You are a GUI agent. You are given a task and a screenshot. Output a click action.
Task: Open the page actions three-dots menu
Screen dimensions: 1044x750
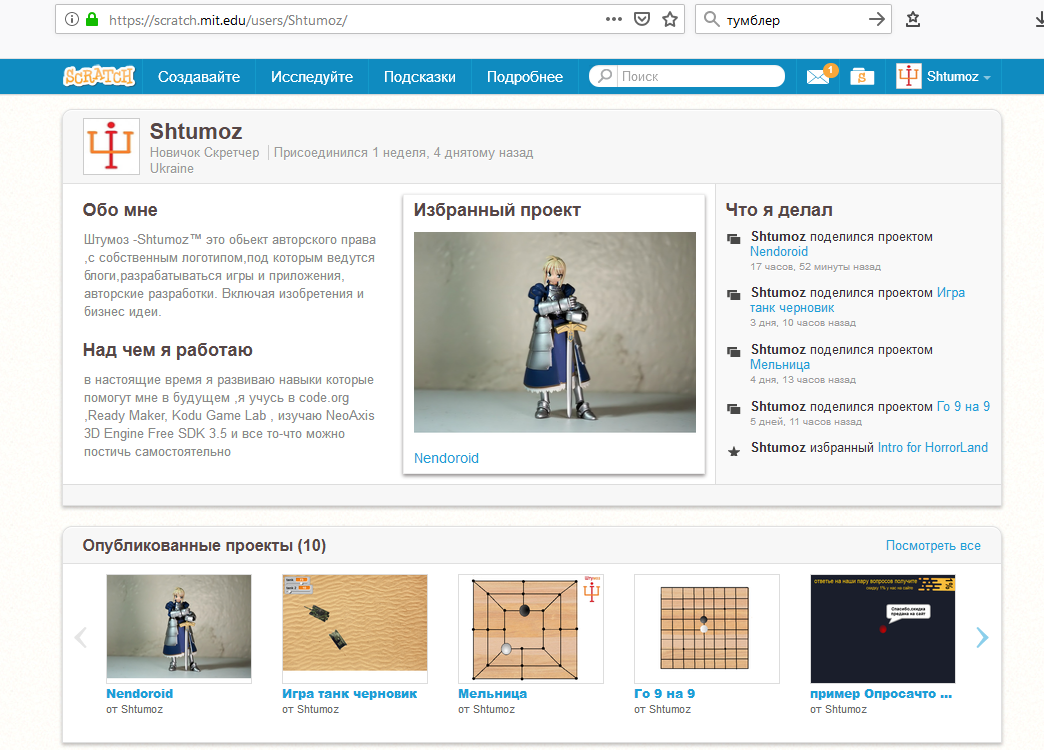pos(614,19)
